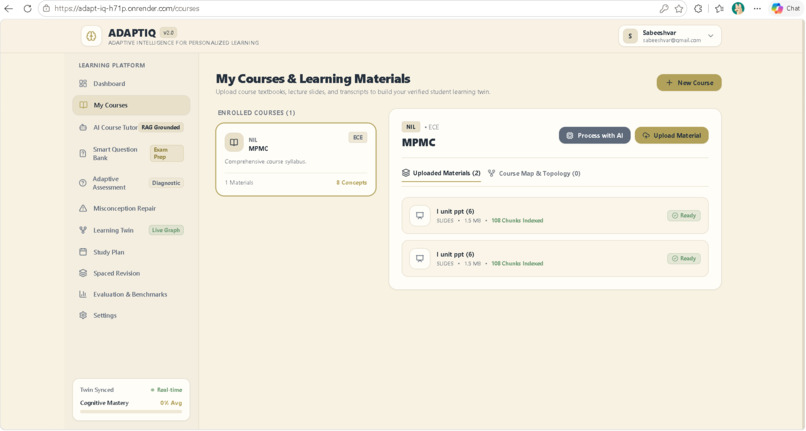Click Ready status of second I unit ppt
This screenshot has height=431, width=806.
click(x=684, y=258)
